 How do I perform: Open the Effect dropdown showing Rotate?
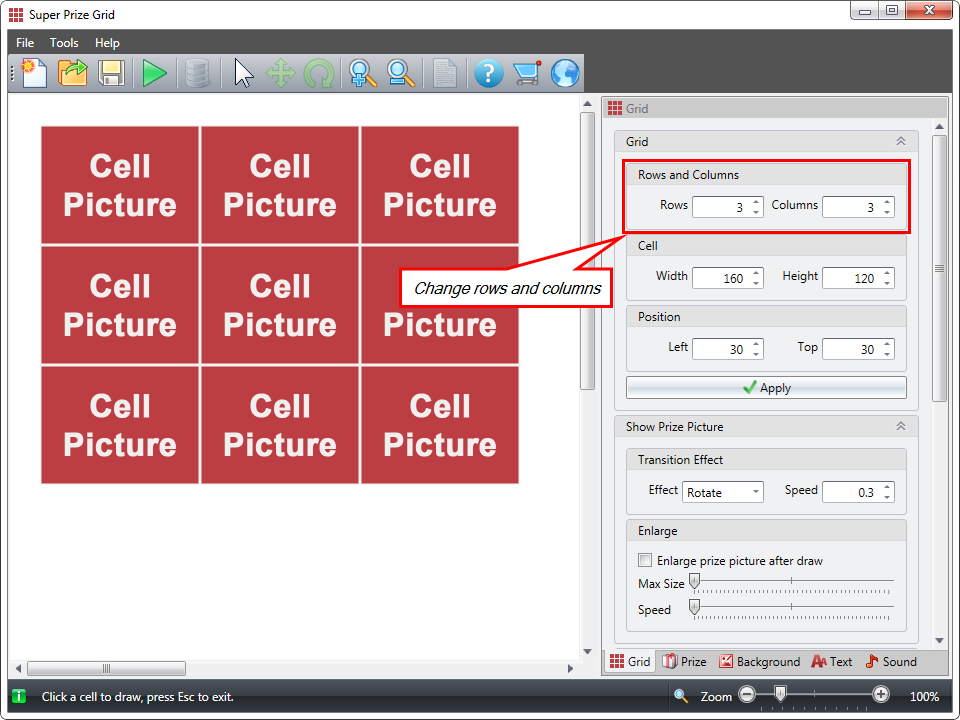tap(723, 492)
